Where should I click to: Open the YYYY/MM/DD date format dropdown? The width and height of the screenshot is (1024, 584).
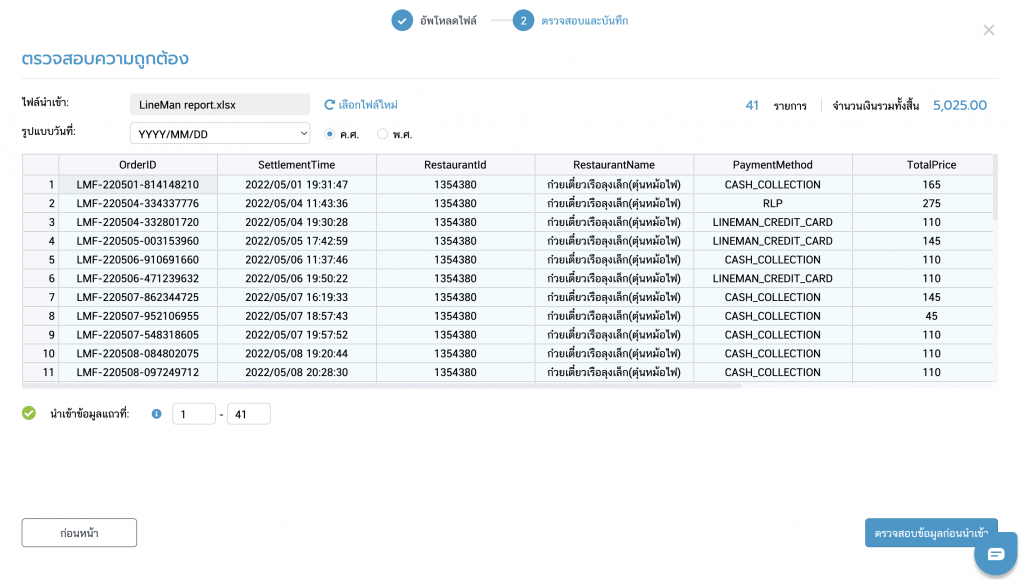pos(220,133)
